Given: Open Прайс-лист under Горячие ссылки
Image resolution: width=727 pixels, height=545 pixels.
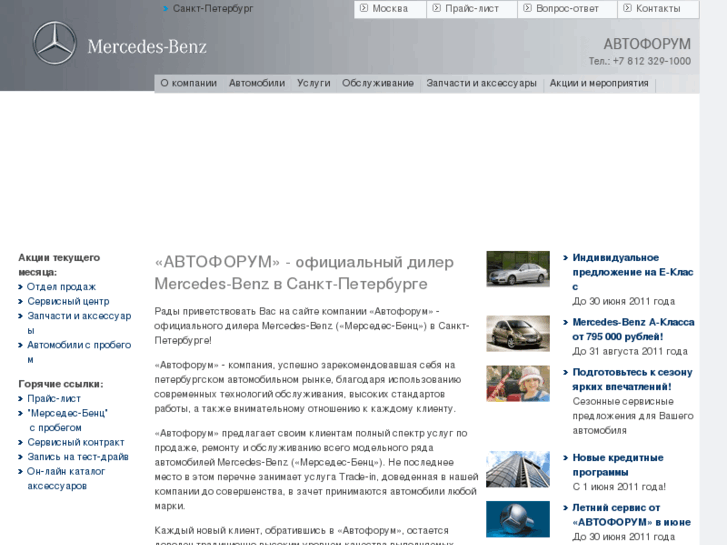Looking at the screenshot, I should [x=54, y=398].
